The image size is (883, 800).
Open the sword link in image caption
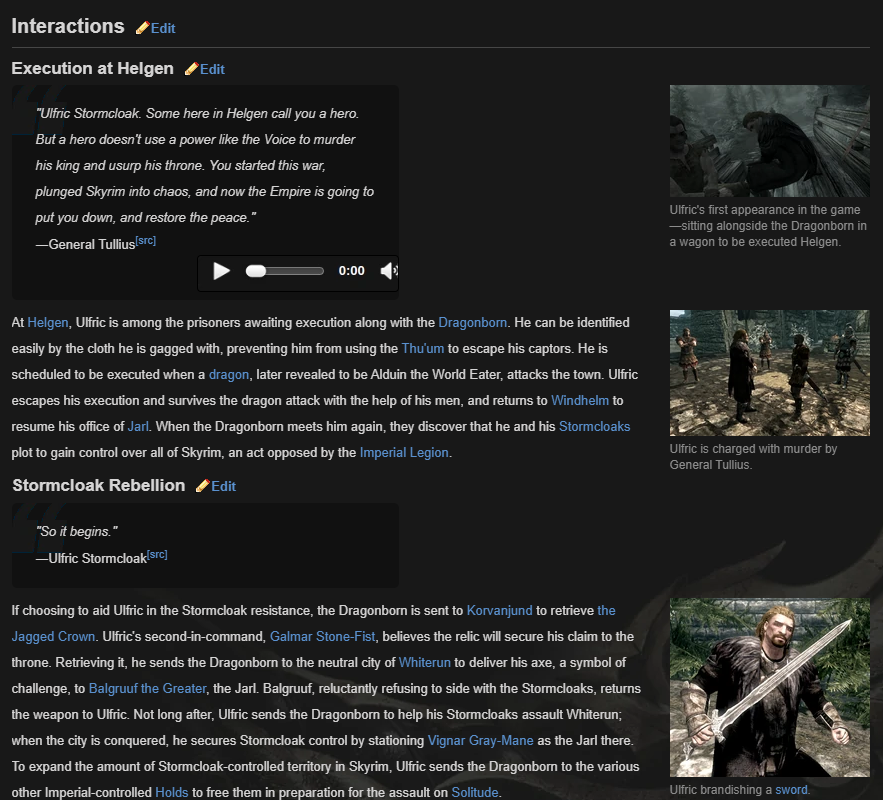[x=791, y=790]
